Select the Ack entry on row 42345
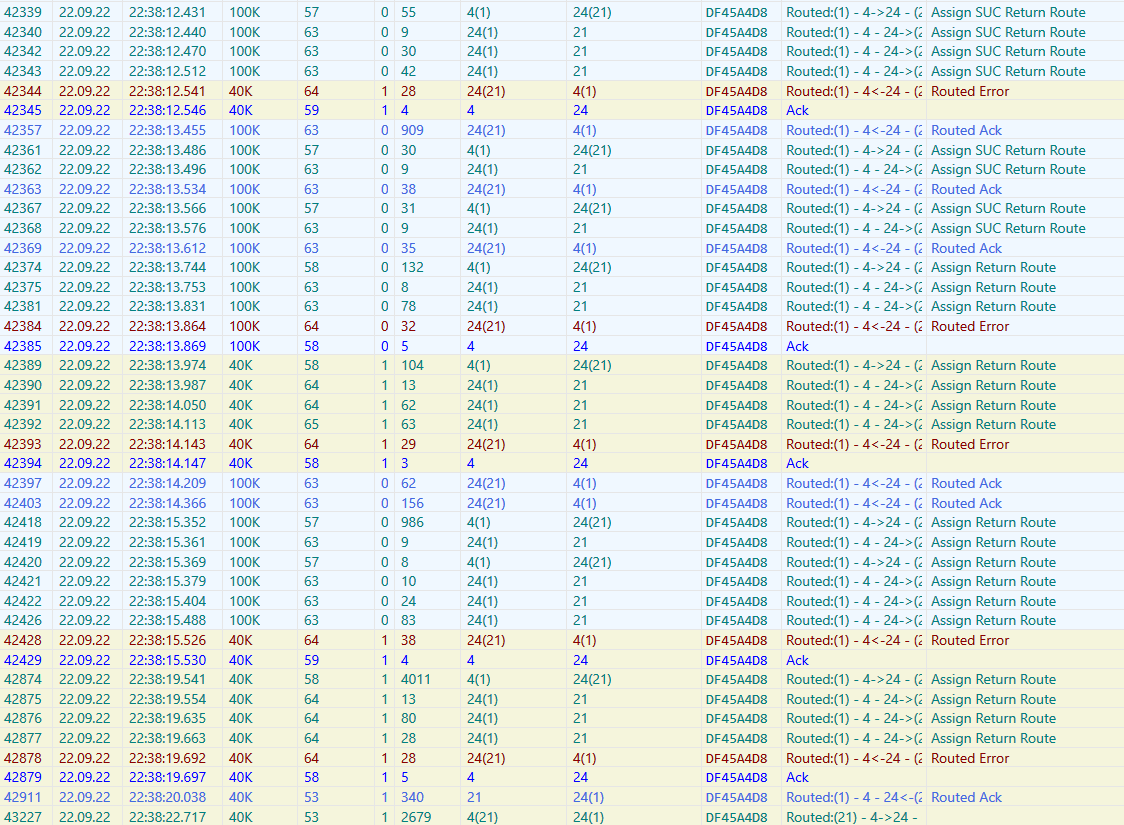The height and width of the screenshot is (825, 1124). pyautogui.click(x=797, y=110)
